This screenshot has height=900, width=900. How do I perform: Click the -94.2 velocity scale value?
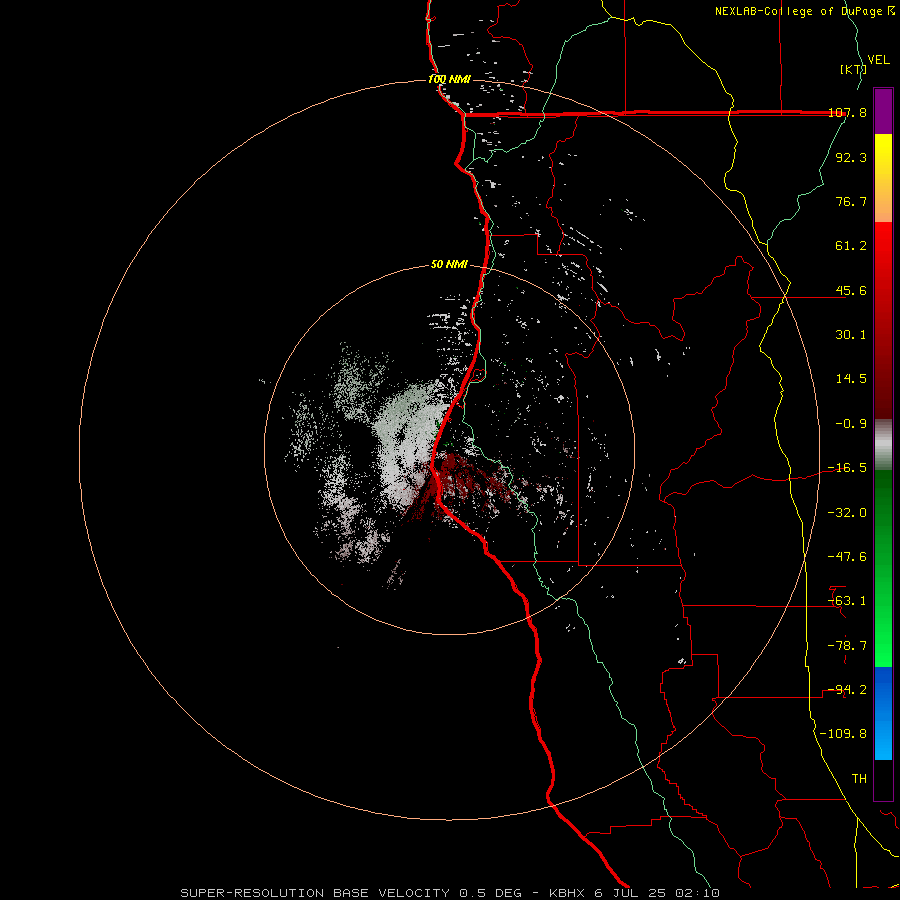[847, 690]
